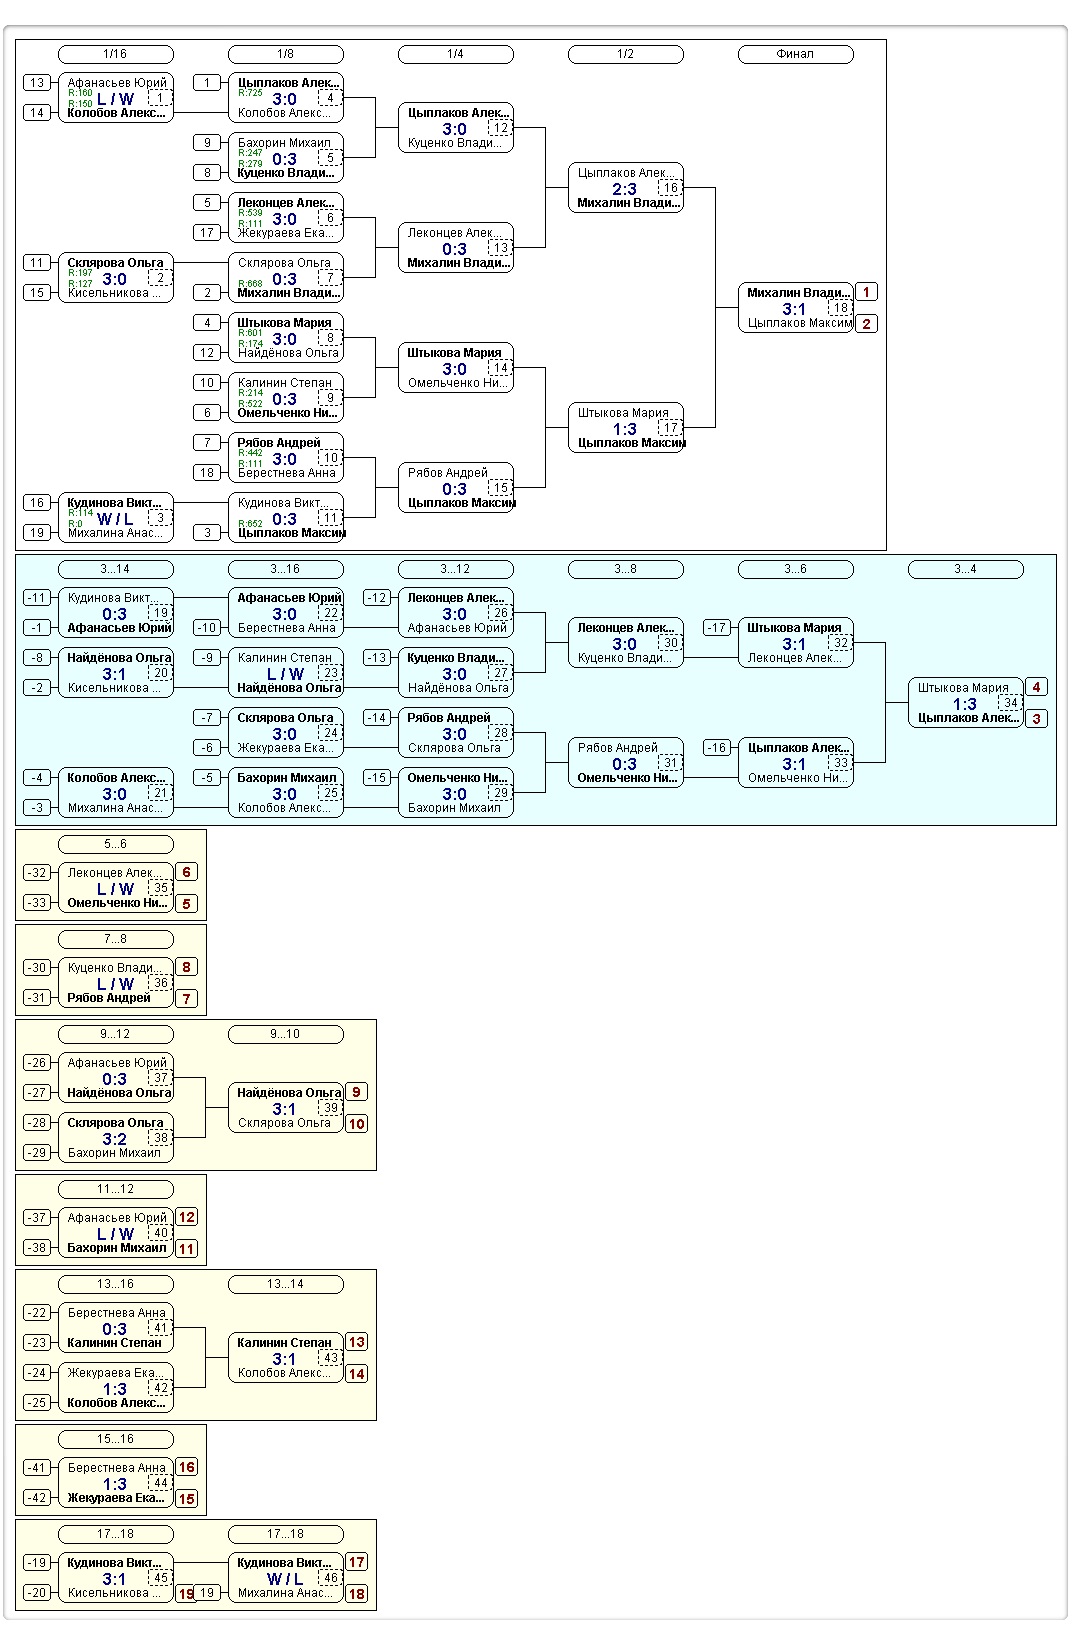1077x1626 pixels.
Task: Select the 3...8 round header
Action: click(x=625, y=569)
